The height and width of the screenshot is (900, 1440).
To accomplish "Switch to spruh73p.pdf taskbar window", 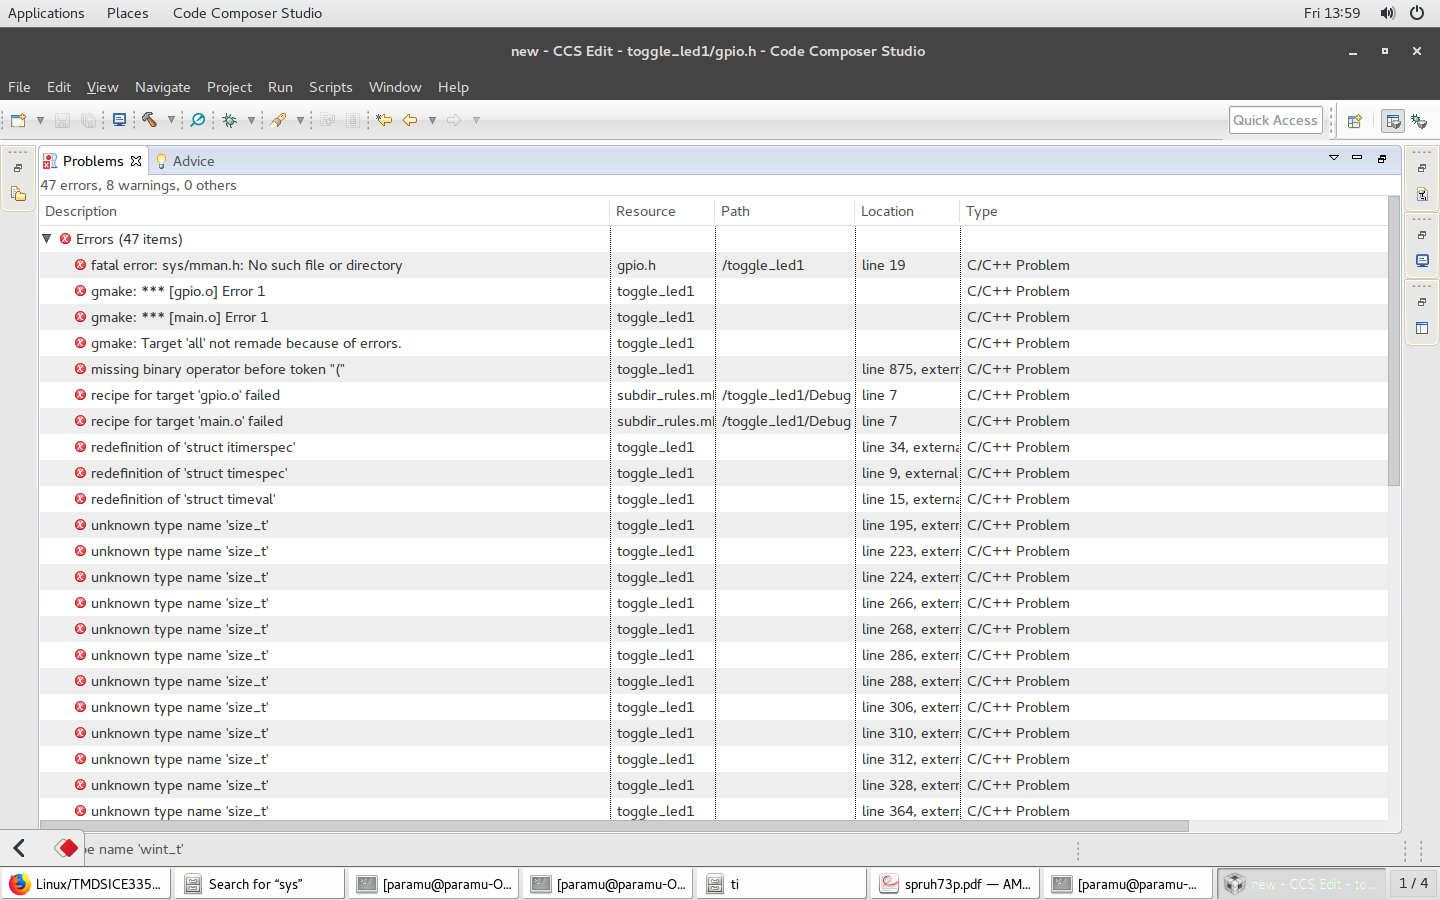I will point(955,884).
